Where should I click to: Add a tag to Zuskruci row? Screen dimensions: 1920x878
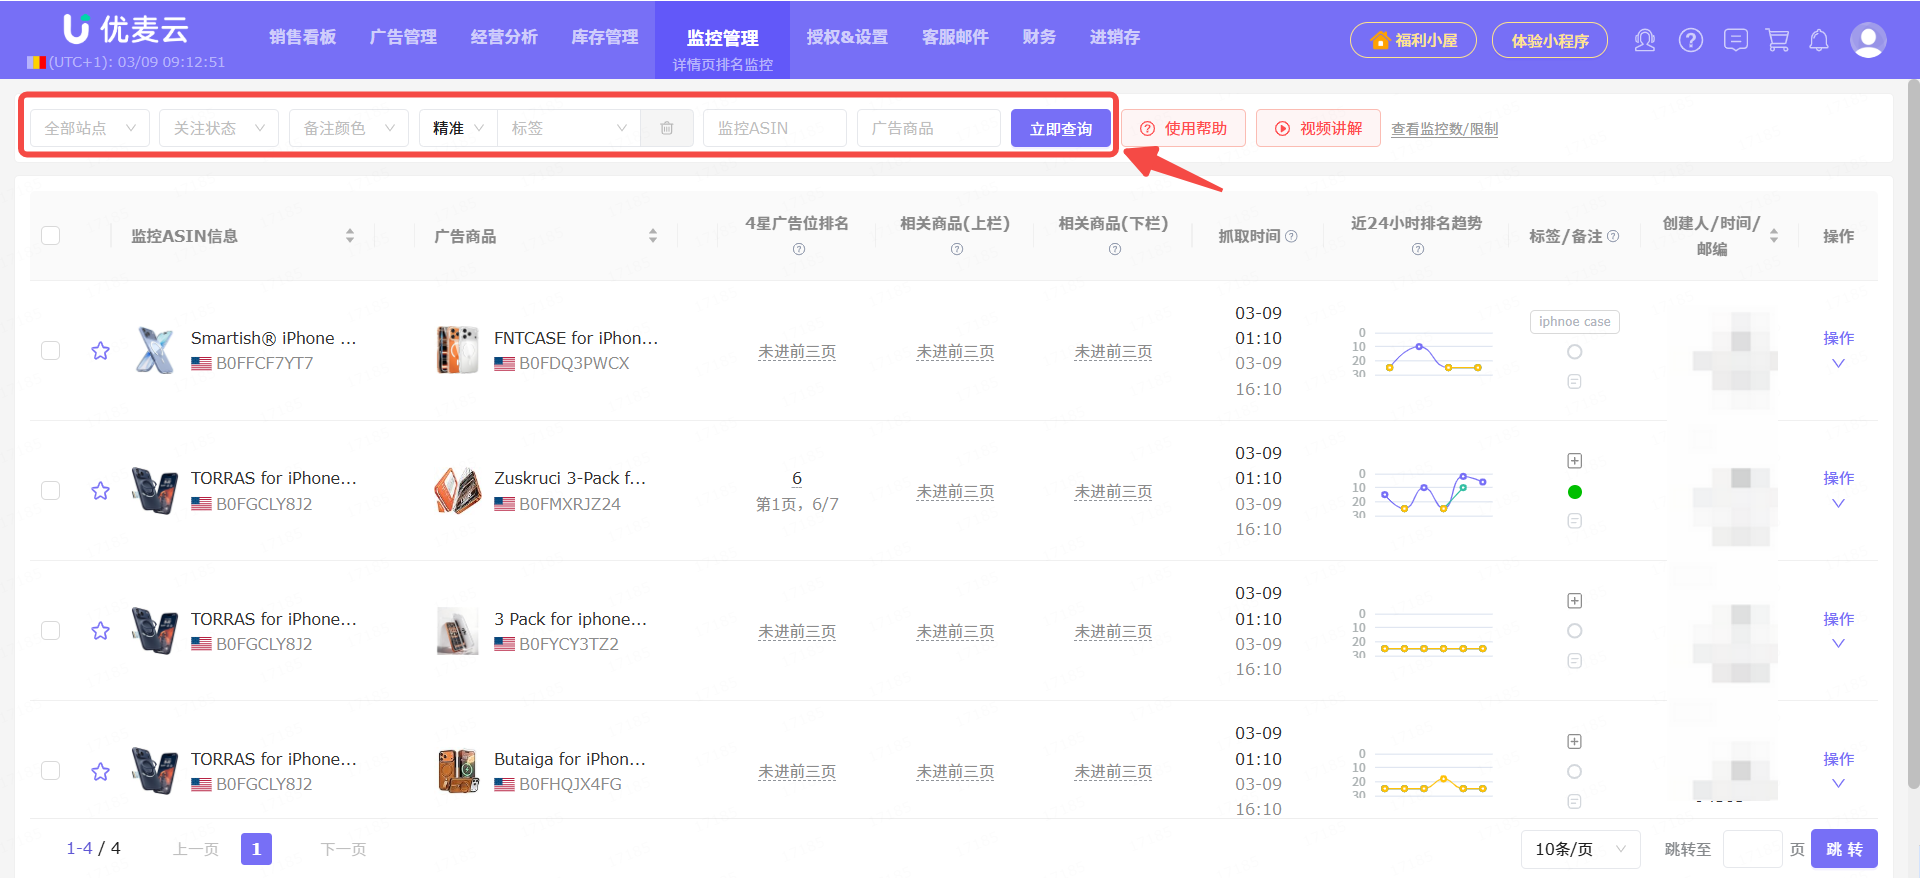tap(1574, 461)
